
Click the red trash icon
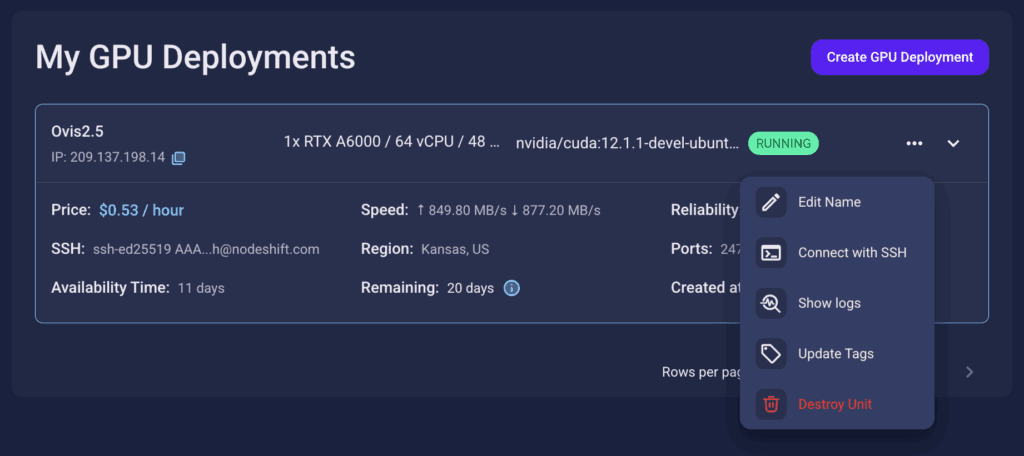(x=771, y=404)
